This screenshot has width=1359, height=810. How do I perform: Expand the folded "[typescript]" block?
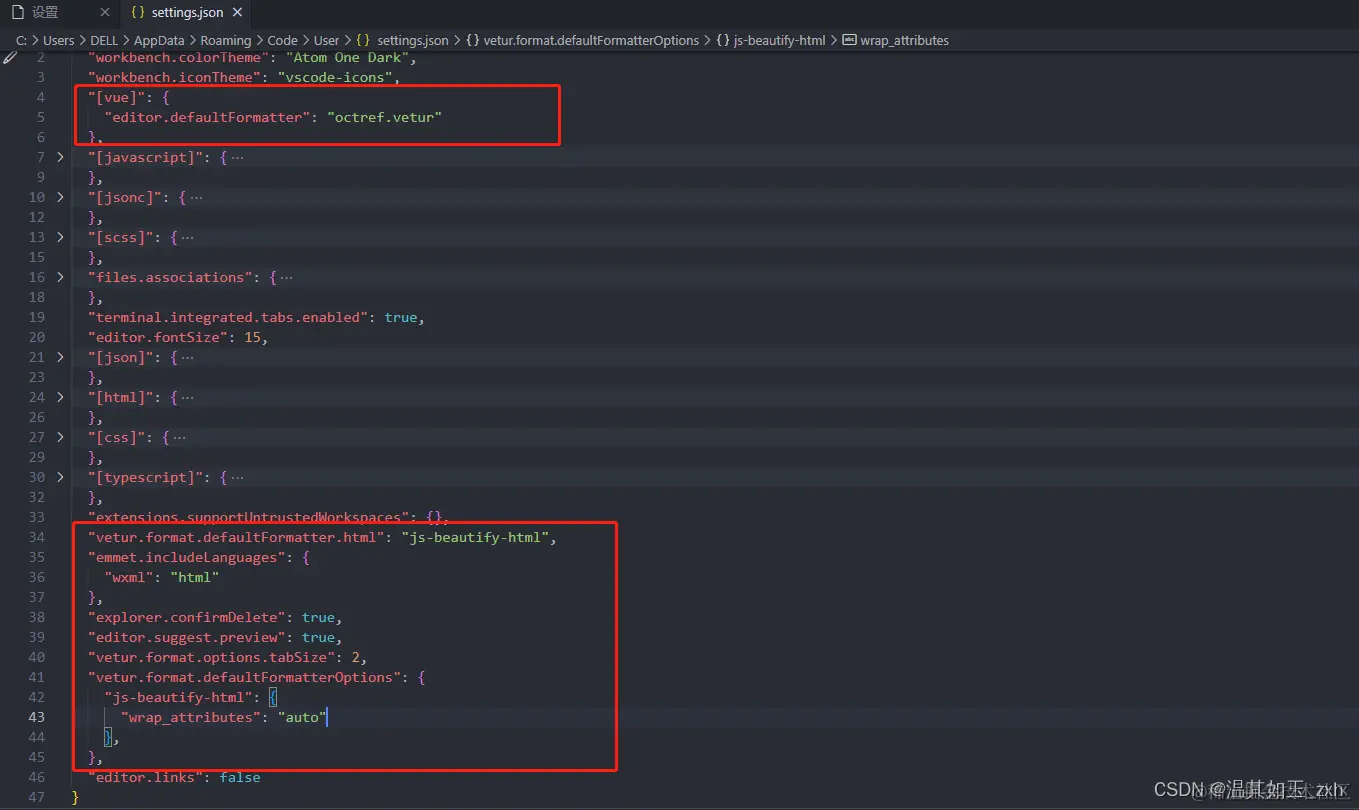60,477
